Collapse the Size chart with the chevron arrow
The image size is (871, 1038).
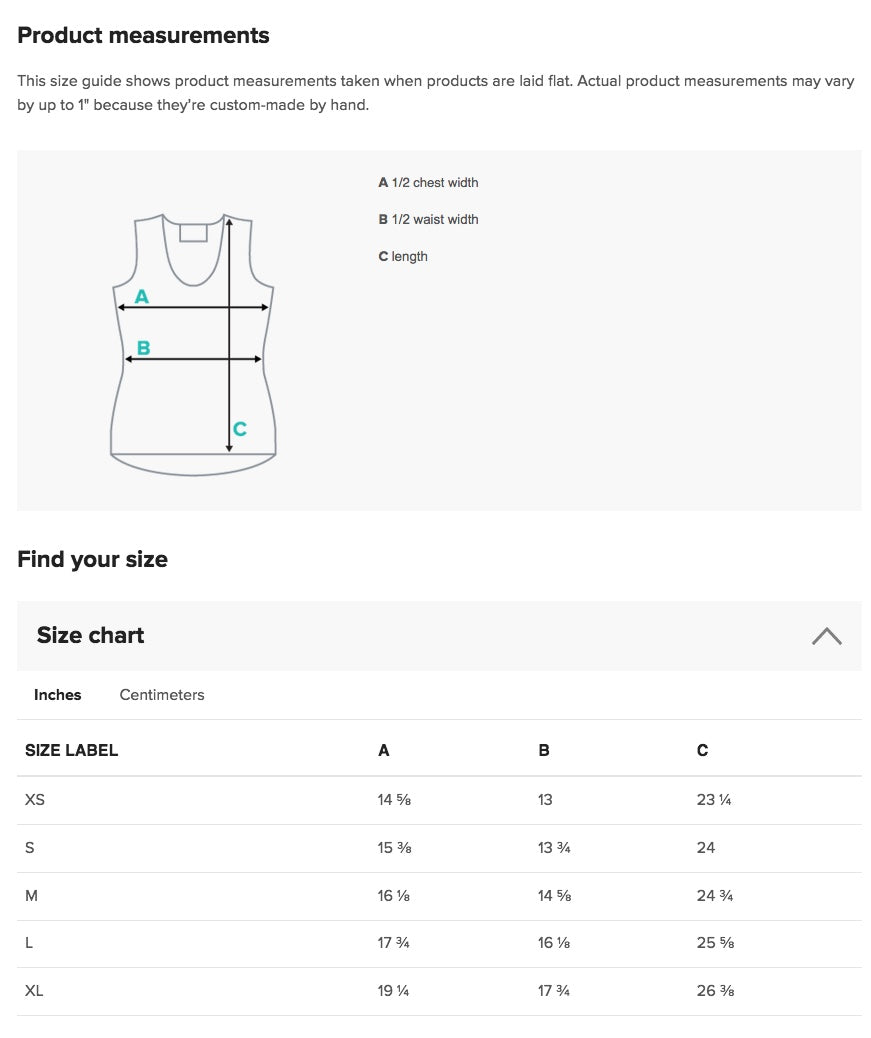coord(826,636)
